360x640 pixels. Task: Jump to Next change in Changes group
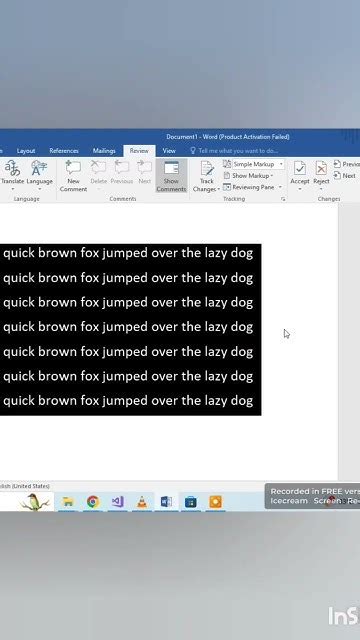pos(345,176)
